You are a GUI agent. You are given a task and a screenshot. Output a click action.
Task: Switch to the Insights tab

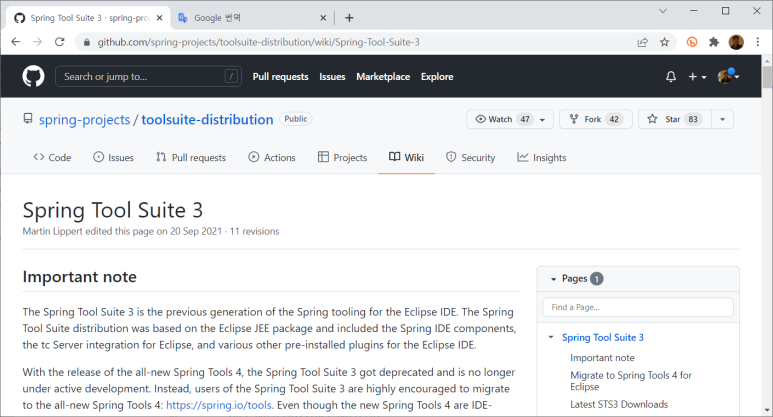[541, 157]
